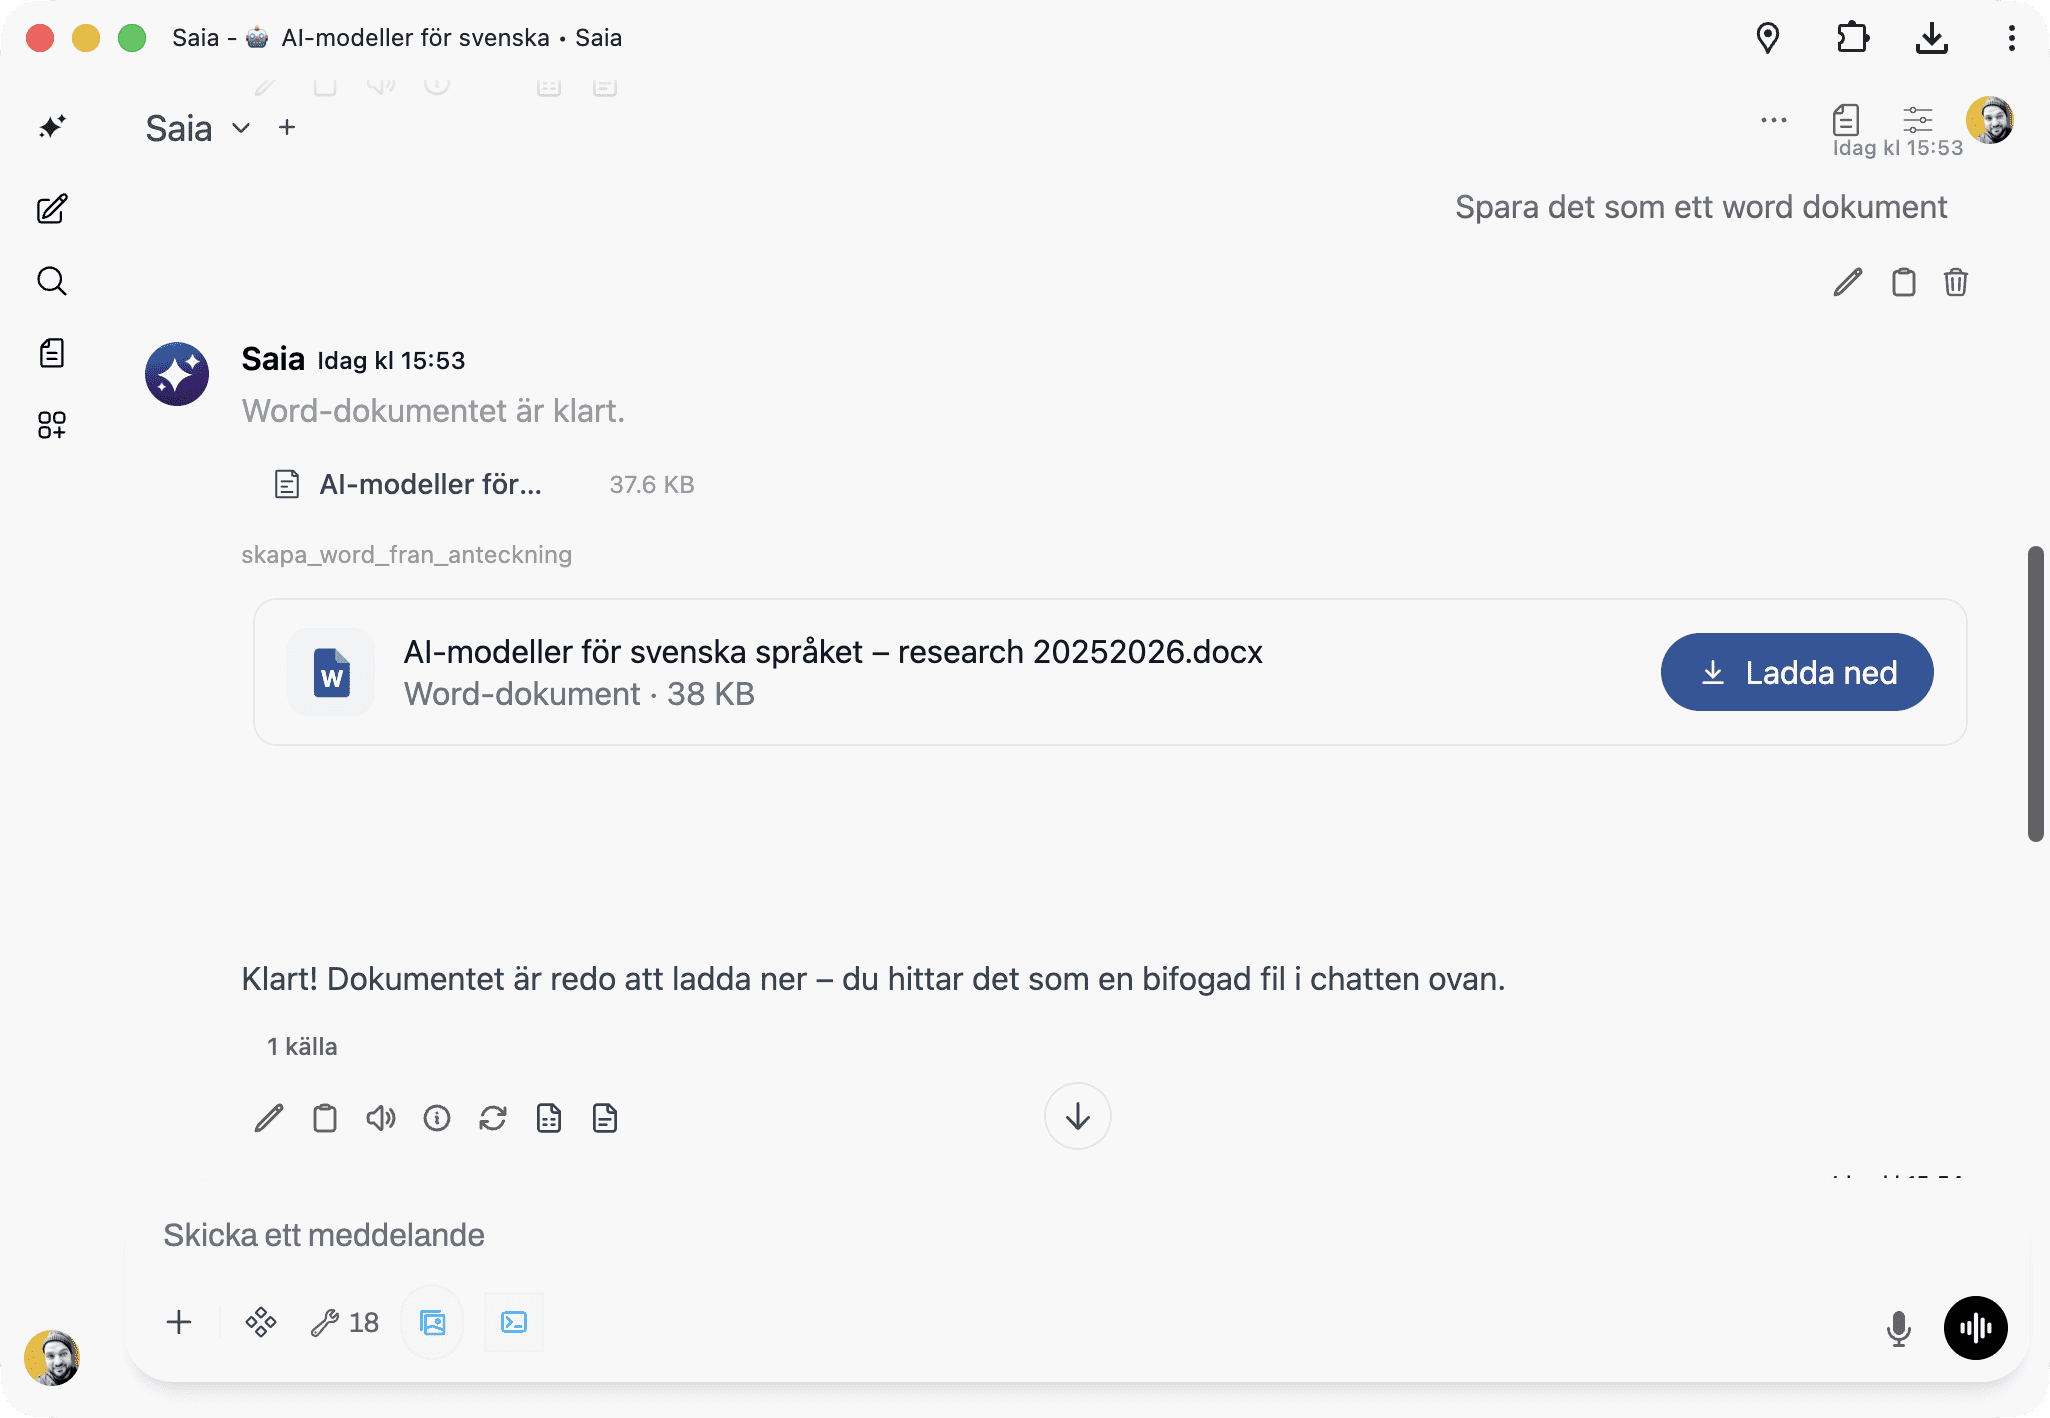Click the document-with-list icon under Saia's response
This screenshot has width=2050, height=1418.
[549, 1118]
